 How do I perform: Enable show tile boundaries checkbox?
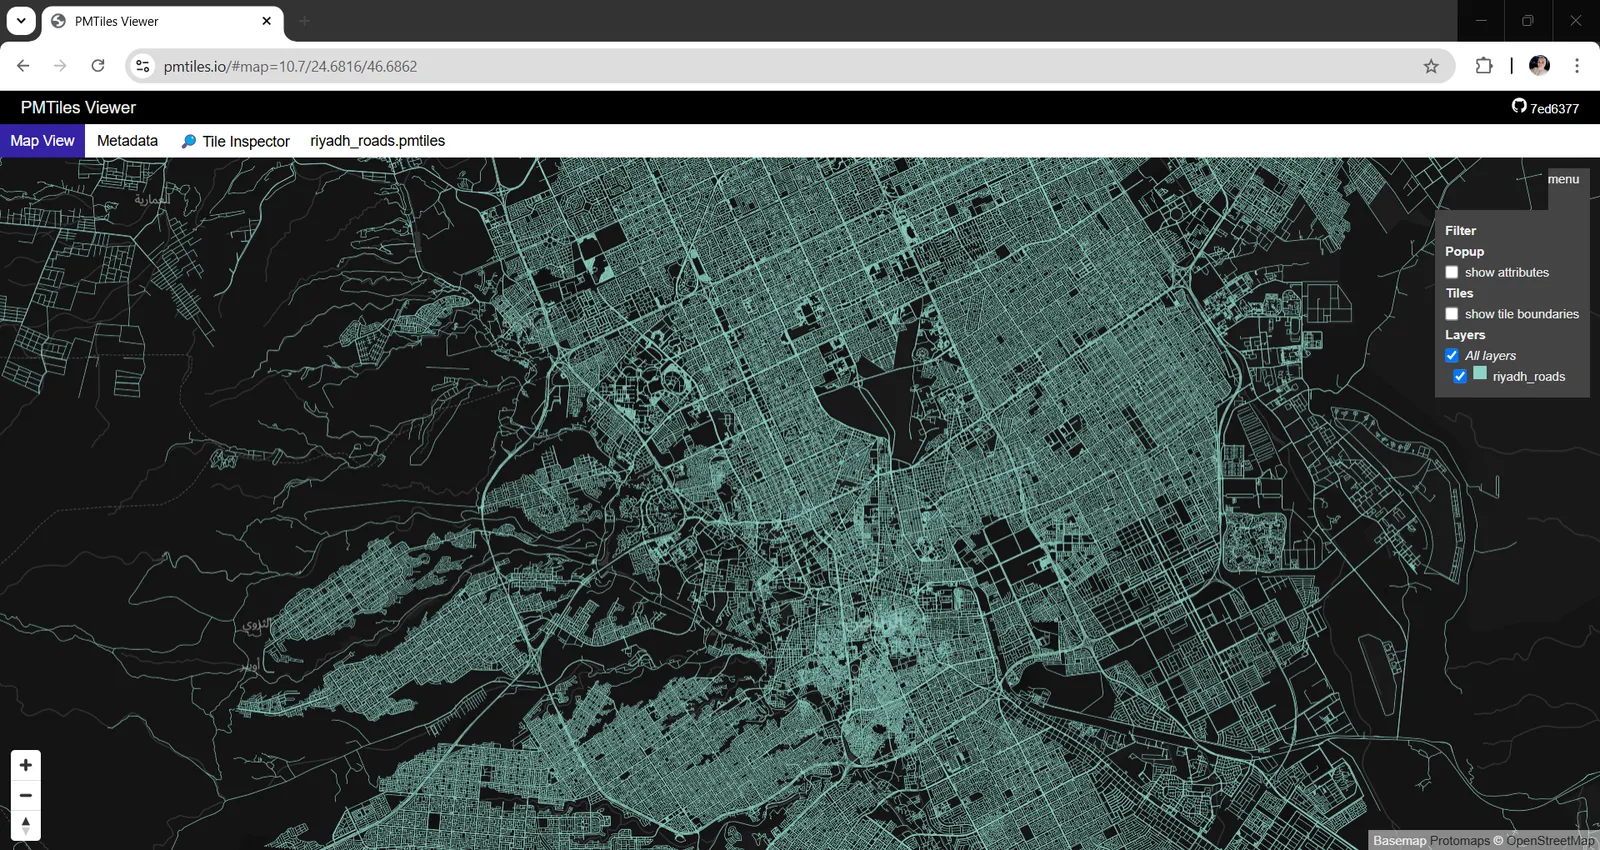pyautogui.click(x=1452, y=314)
